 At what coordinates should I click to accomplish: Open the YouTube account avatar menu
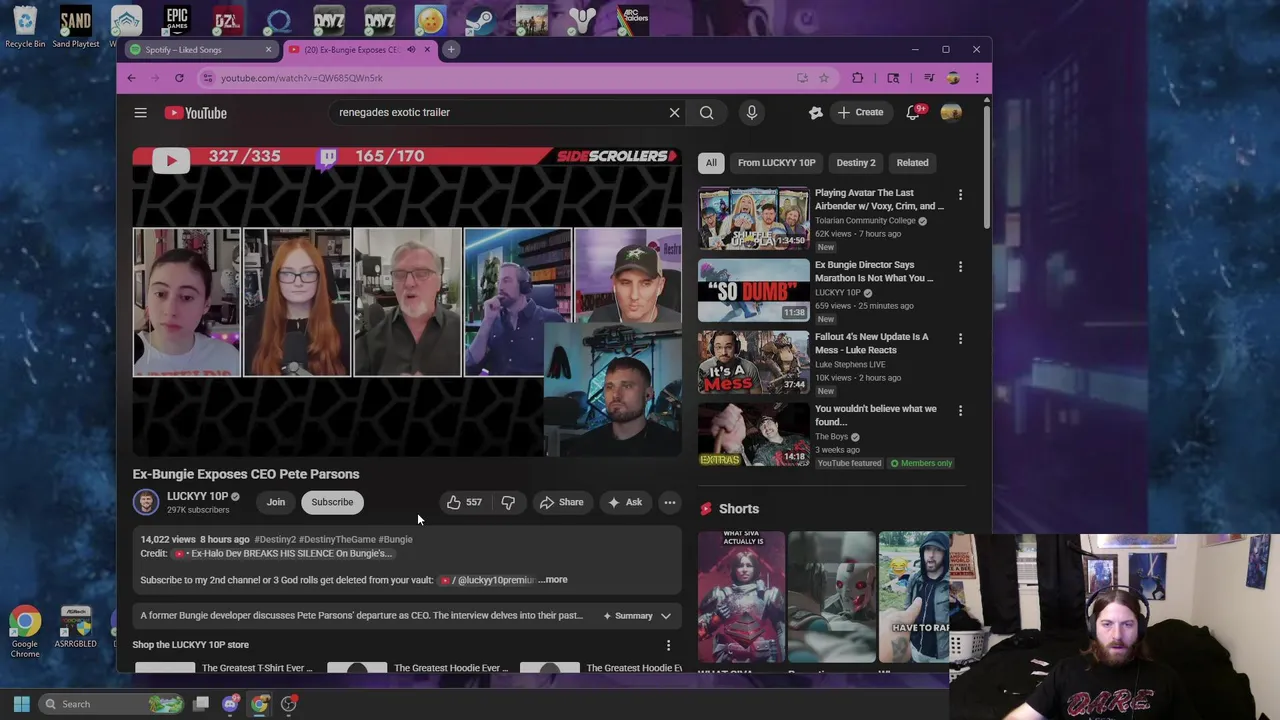point(951,113)
